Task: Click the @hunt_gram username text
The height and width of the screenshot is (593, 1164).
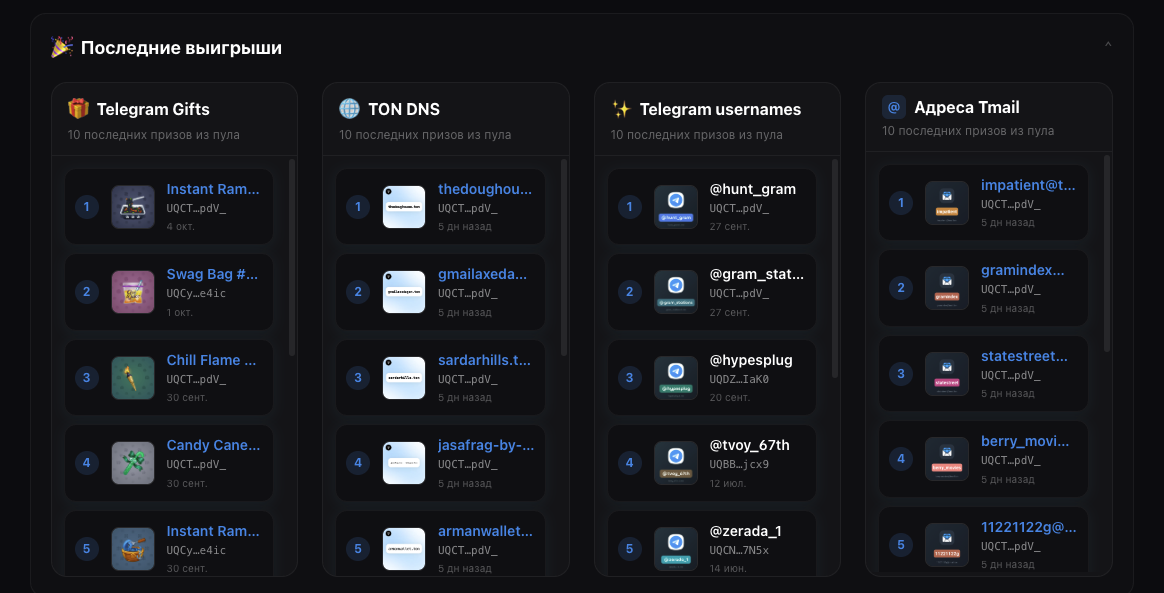Action: [x=753, y=189]
